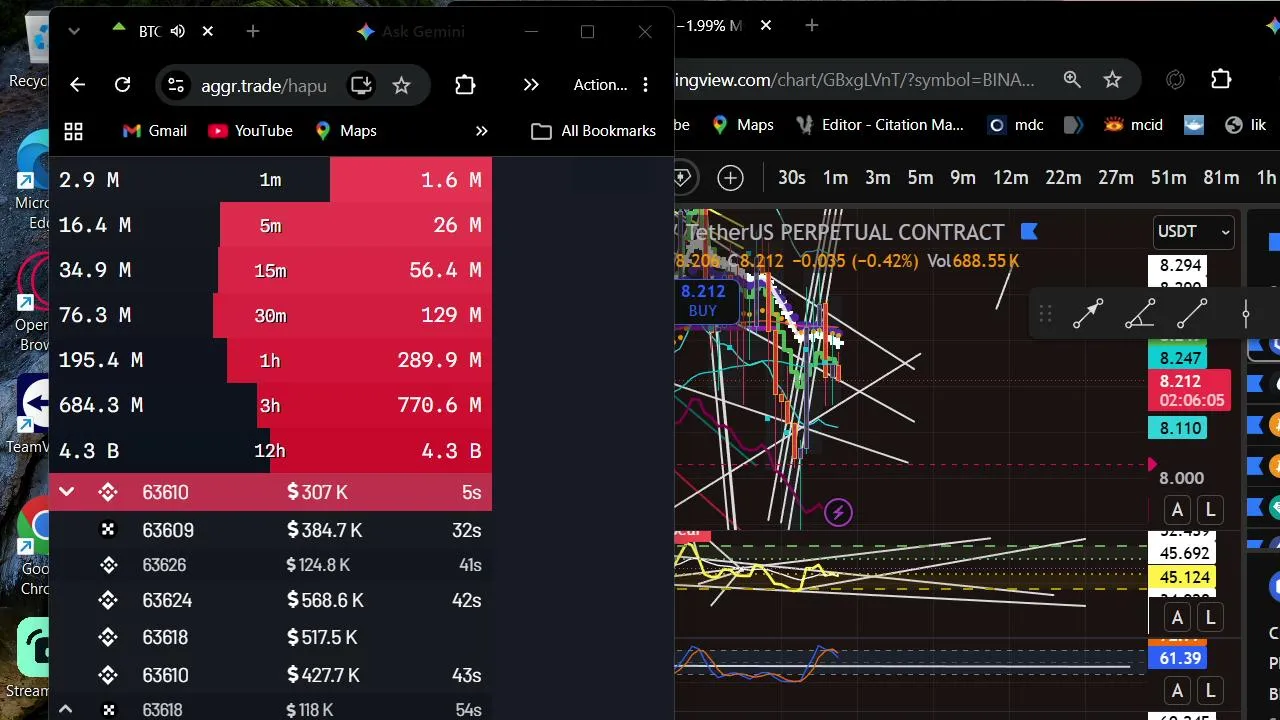Install app icon in aggr.trade address bar
The width and height of the screenshot is (1280, 720).
(x=361, y=85)
